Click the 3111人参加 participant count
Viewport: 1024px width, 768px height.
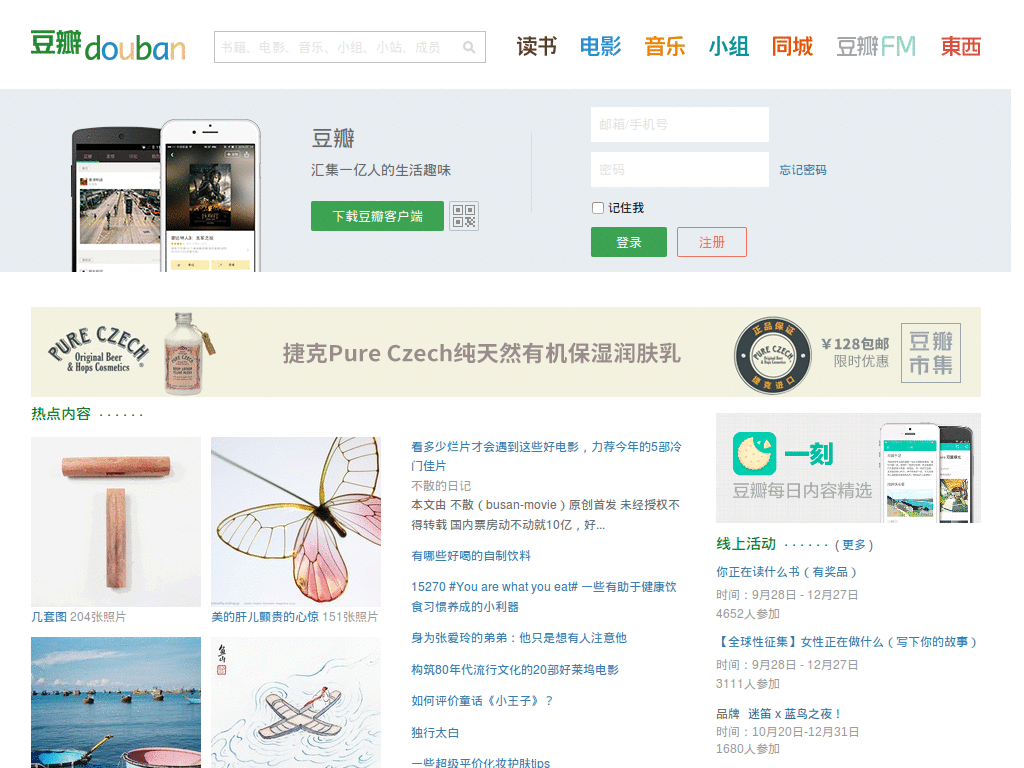(748, 684)
